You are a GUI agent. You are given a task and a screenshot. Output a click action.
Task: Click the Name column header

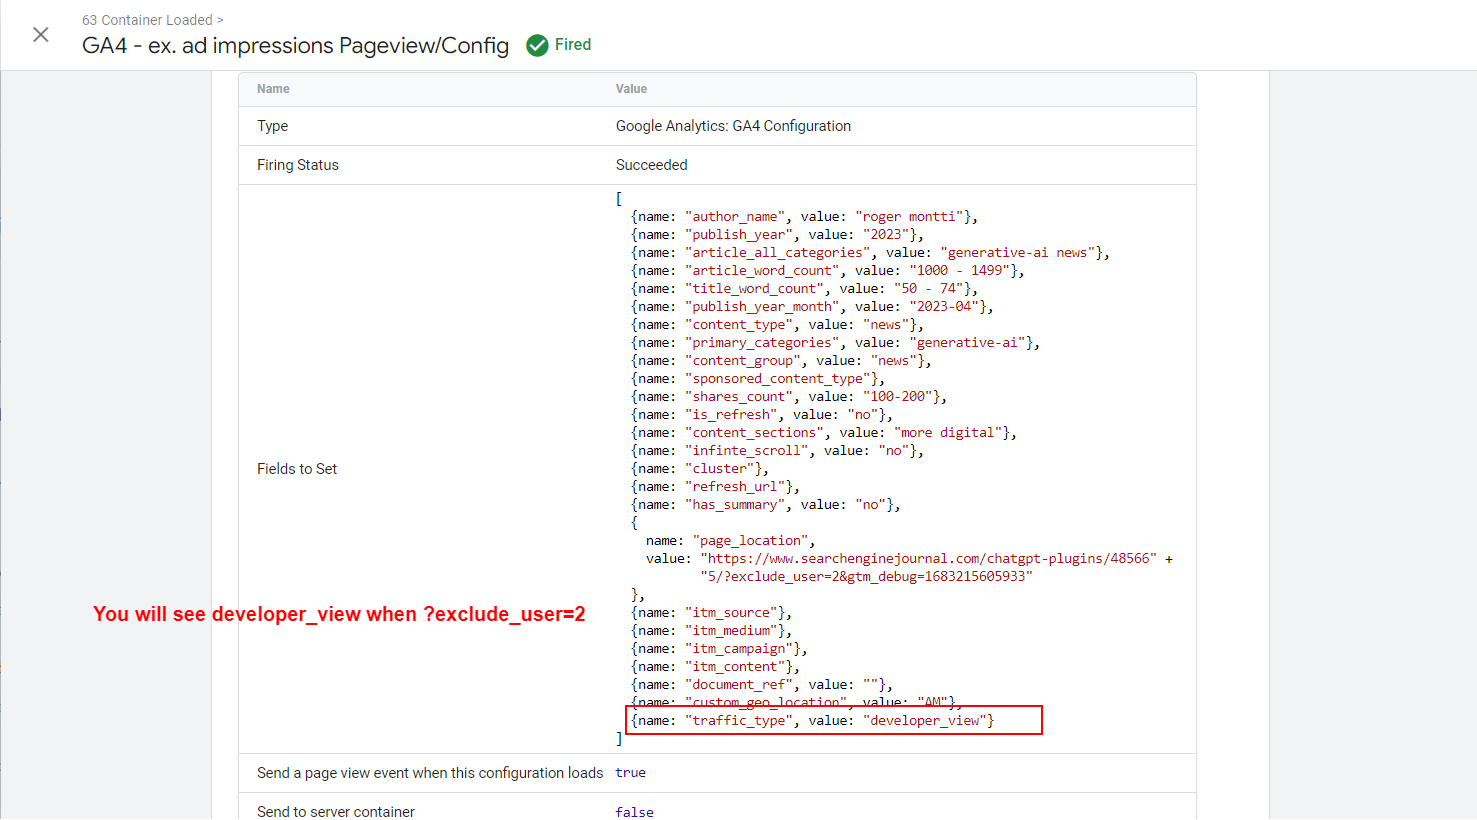point(273,88)
